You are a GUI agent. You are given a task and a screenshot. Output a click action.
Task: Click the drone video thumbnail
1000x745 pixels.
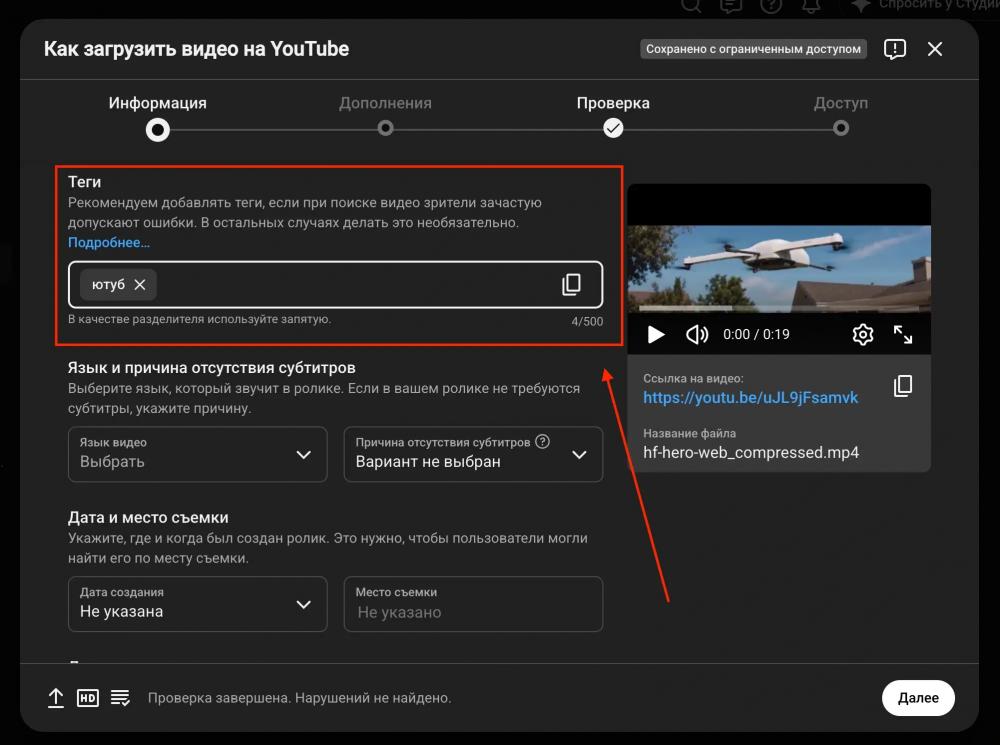click(779, 268)
